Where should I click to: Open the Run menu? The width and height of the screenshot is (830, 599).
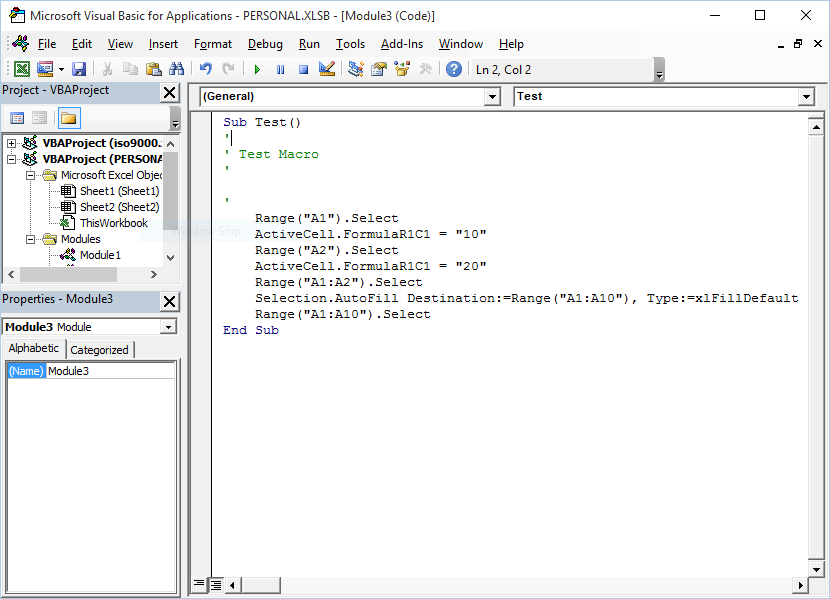tap(309, 44)
